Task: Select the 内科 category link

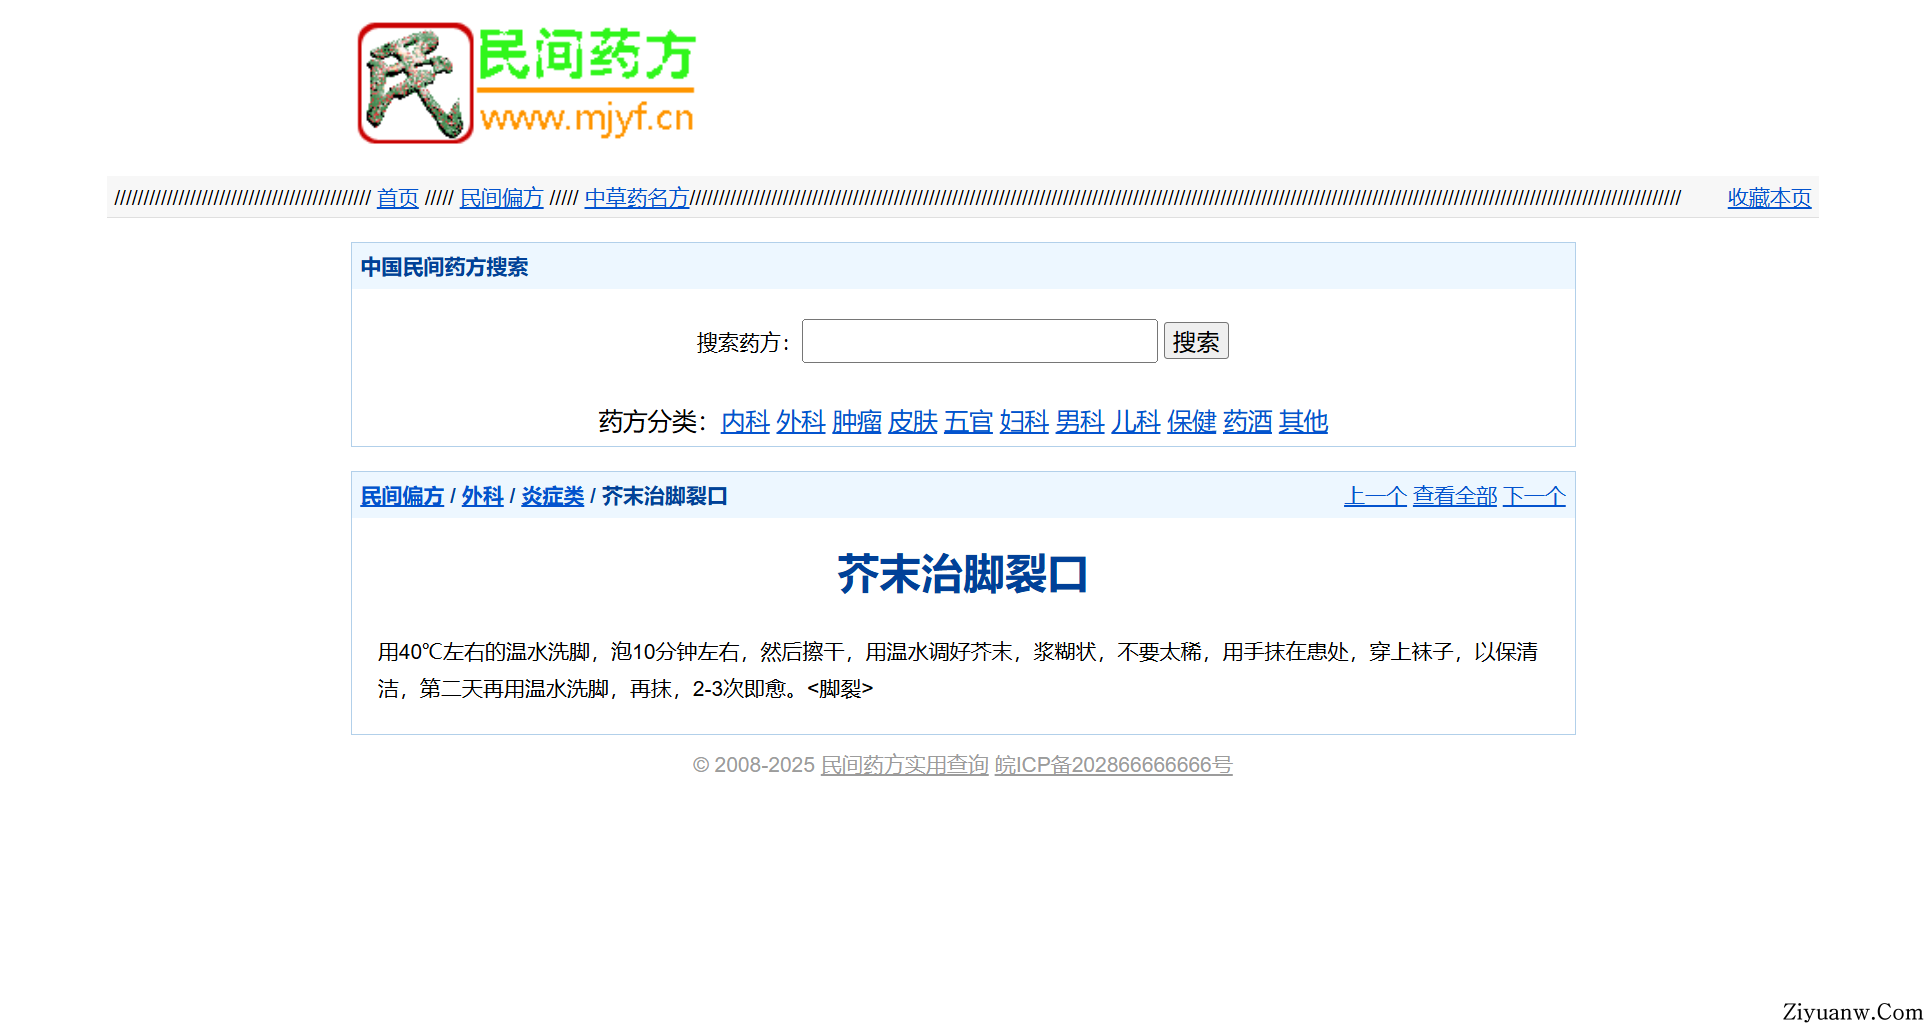Action: point(745,422)
